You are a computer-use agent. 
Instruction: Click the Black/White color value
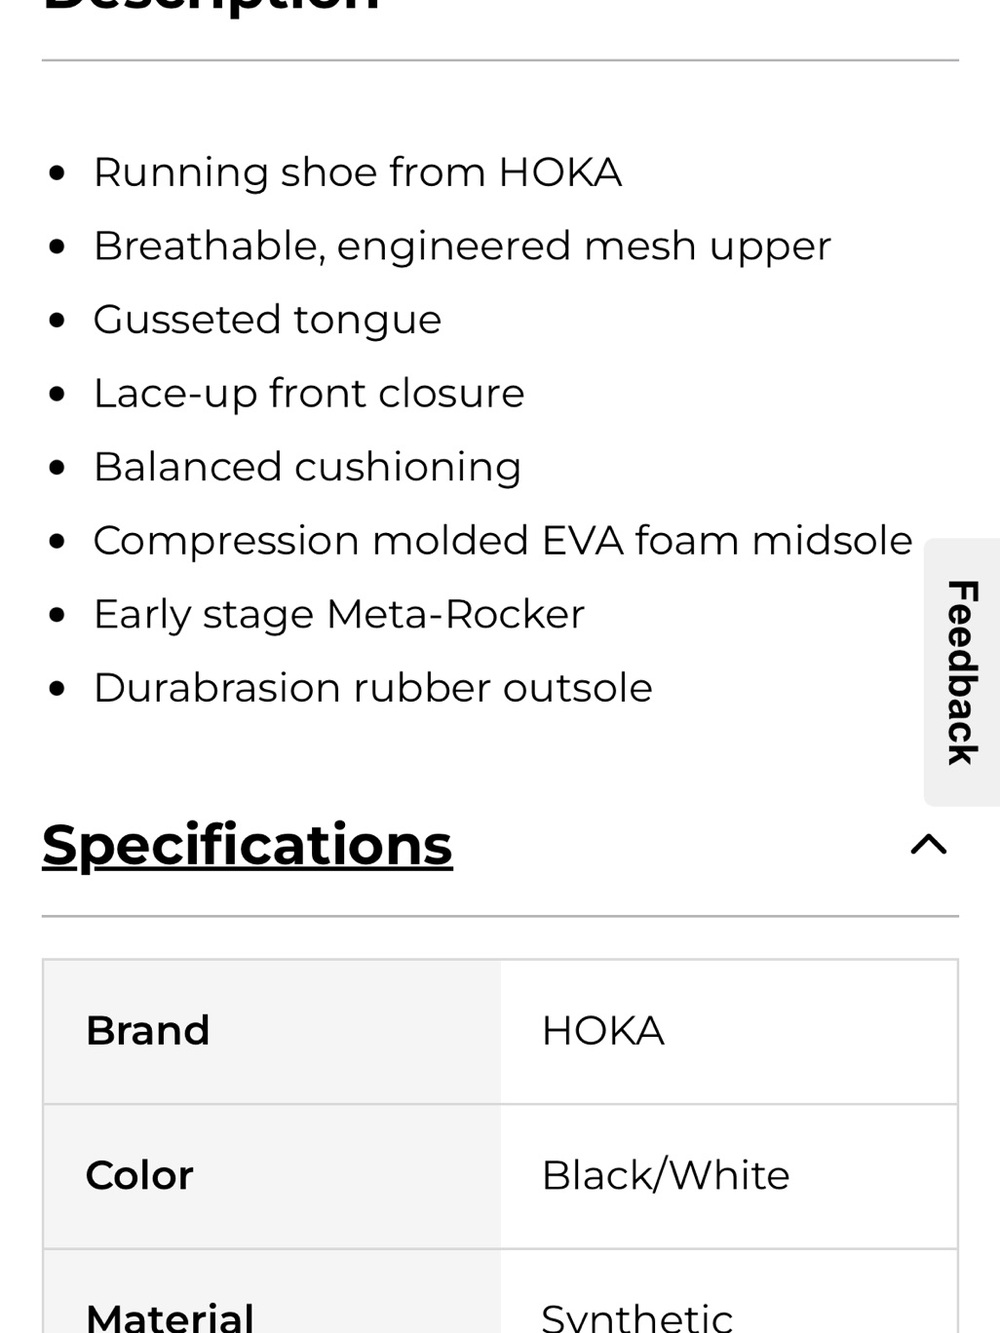point(665,1176)
